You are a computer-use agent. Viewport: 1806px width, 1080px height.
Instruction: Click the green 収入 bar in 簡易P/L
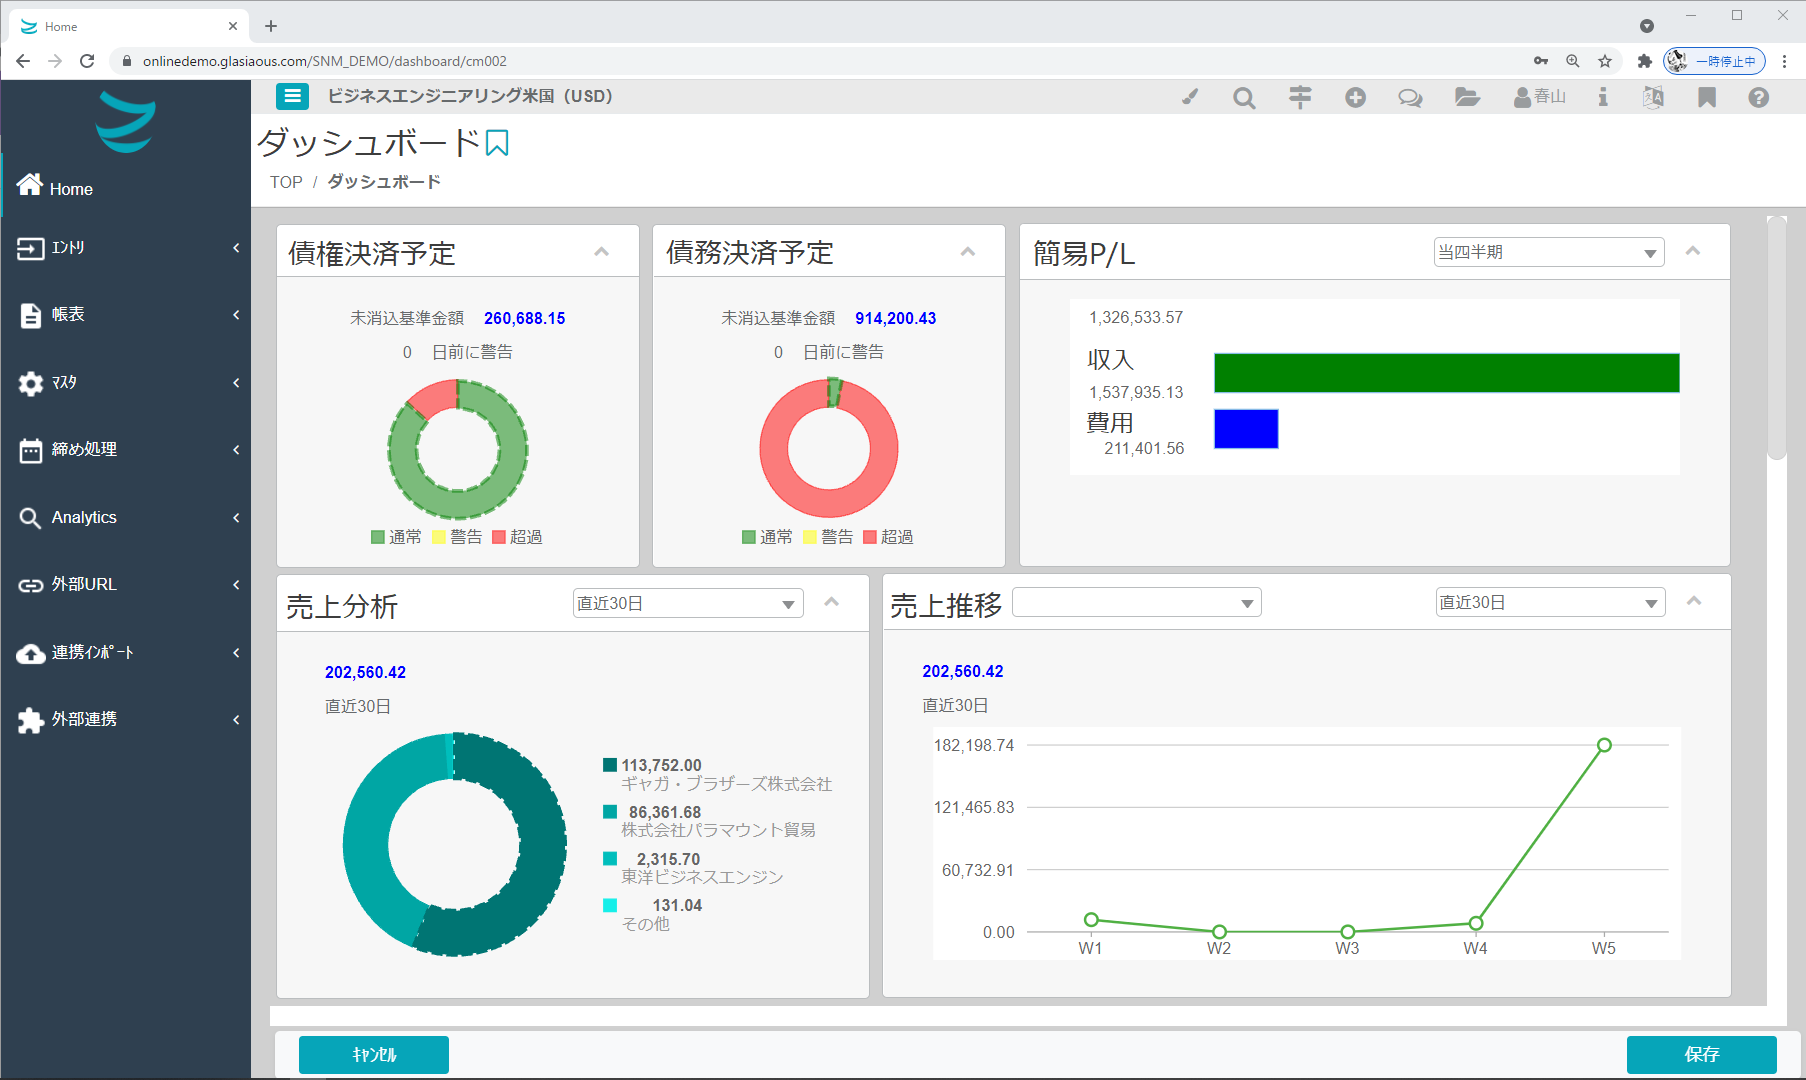coord(1446,373)
